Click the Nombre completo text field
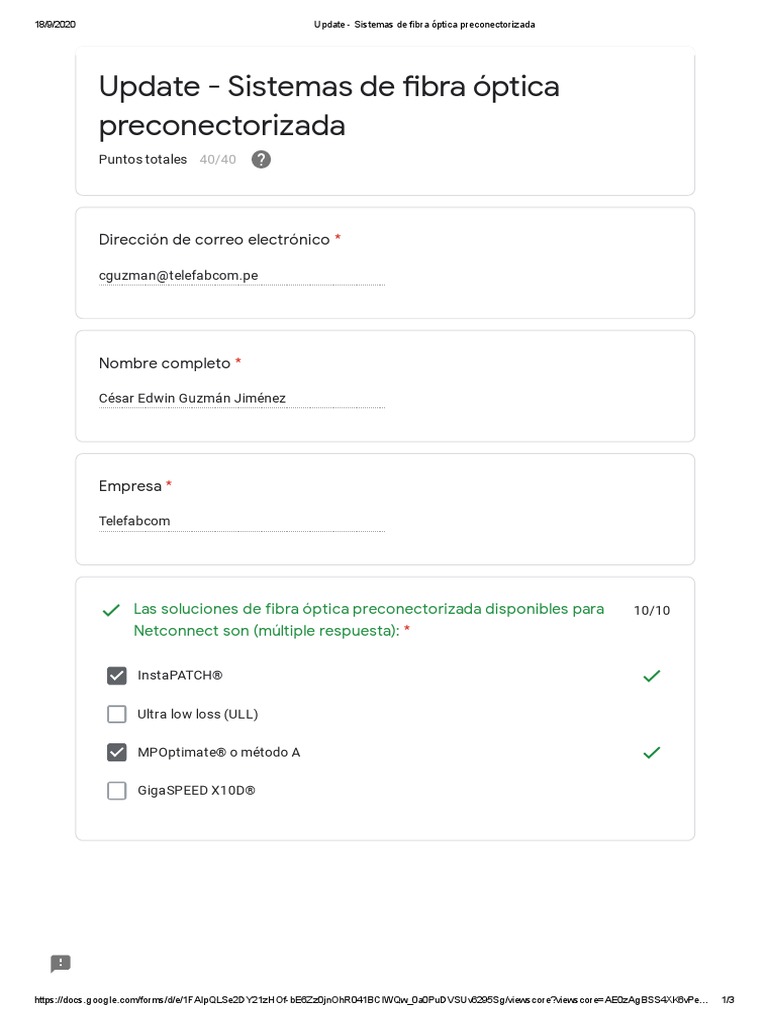This screenshot has height=1024, width=768. point(241,399)
